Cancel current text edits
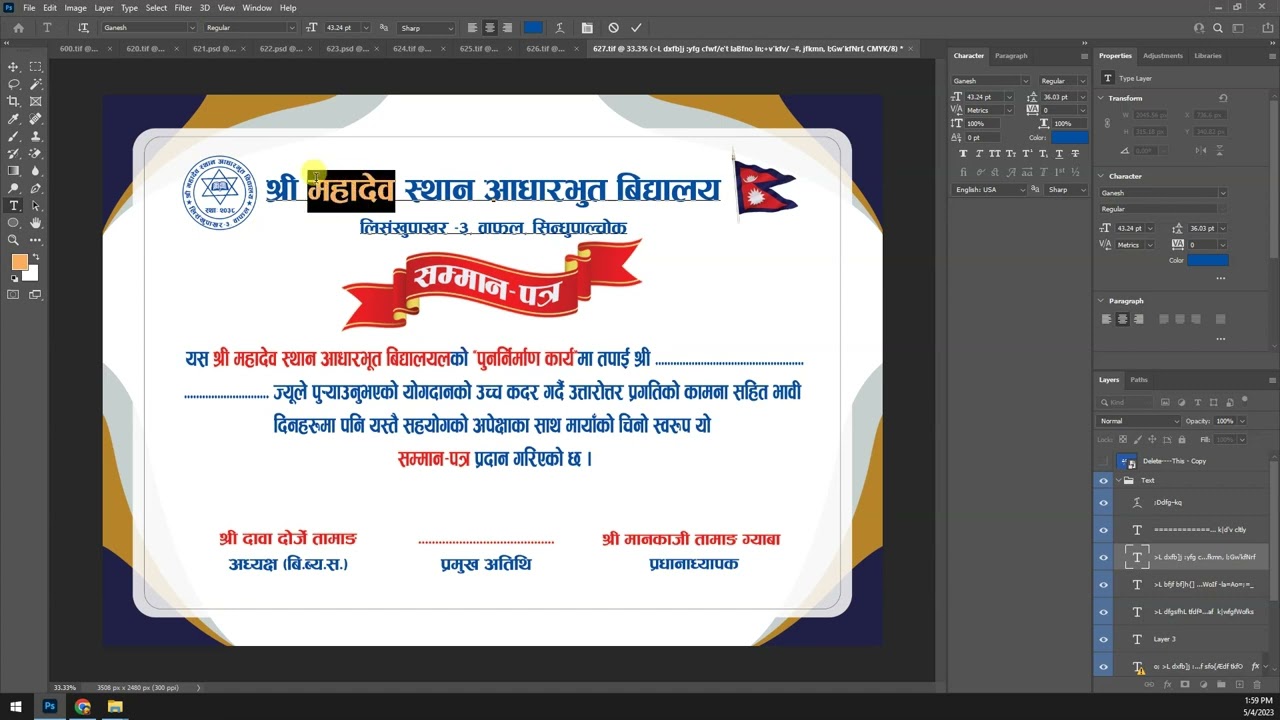Viewport: 1280px width, 720px height. pos(613,28)
